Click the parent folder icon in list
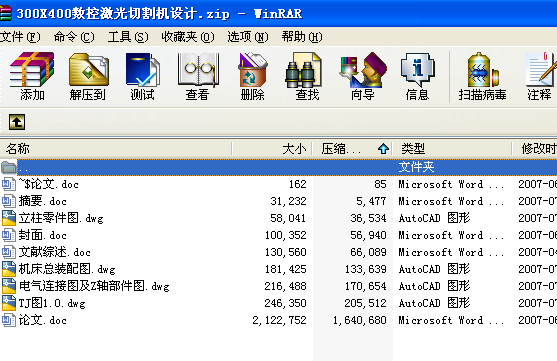Image resolution: width=557 pixels, height=361 pixels. pos(9,167)
